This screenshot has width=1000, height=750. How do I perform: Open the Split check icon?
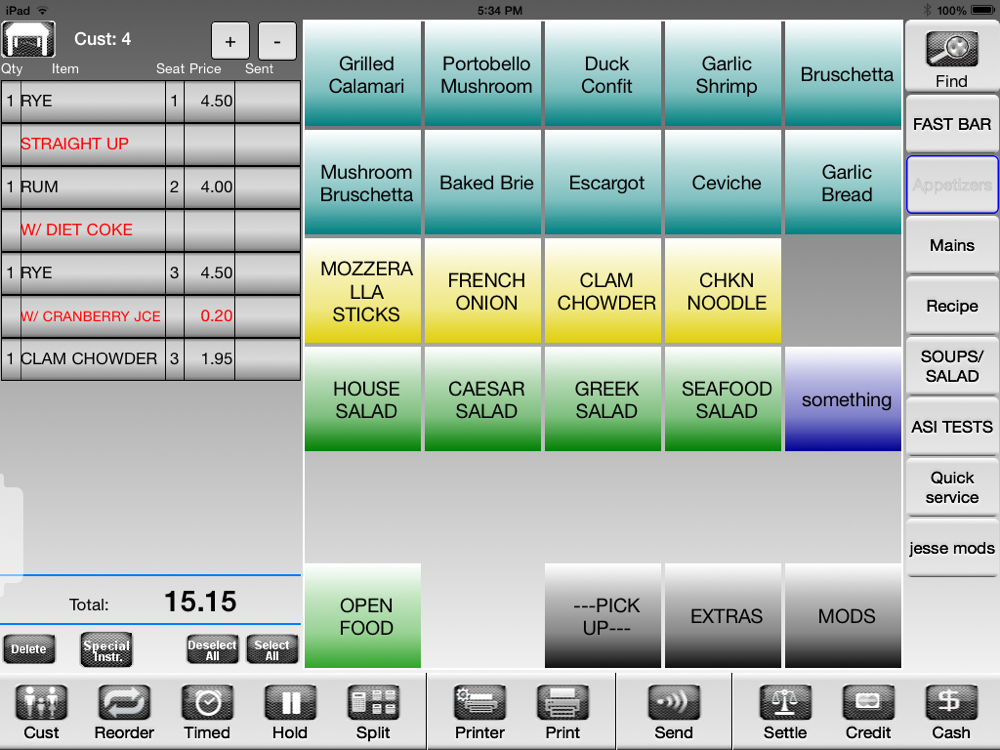[373, 703]
